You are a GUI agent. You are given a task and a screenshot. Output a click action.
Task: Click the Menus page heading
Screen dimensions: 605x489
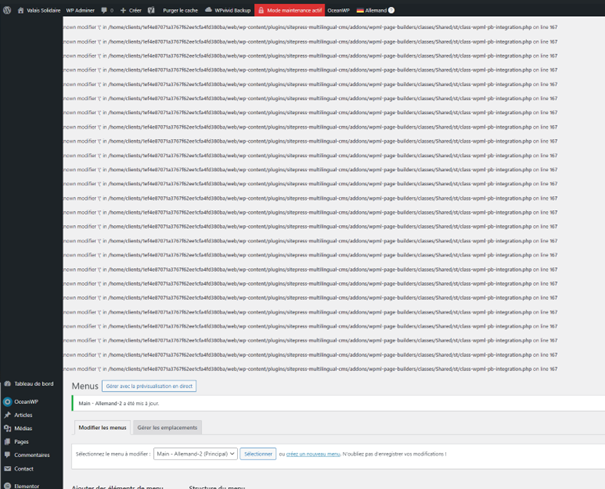click(x=85, y=386)
